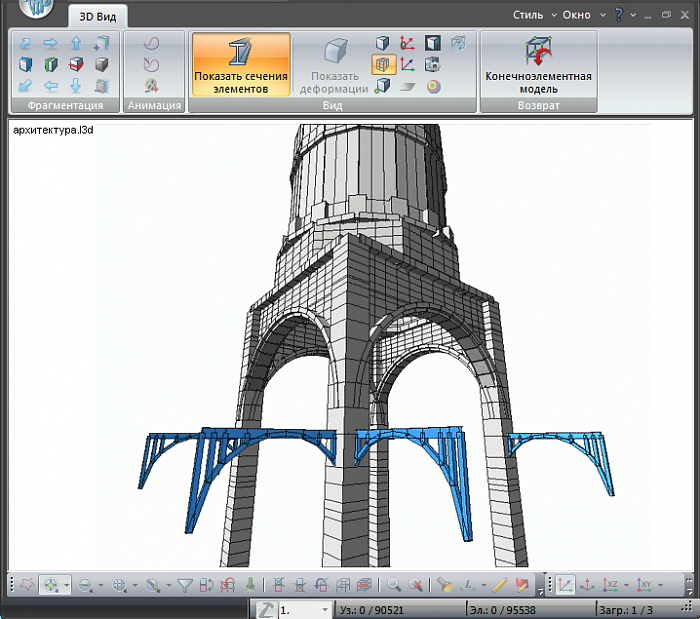Click the animation wrench settings icon
Viewport: 700px width, 619px height.
point(152,86)
